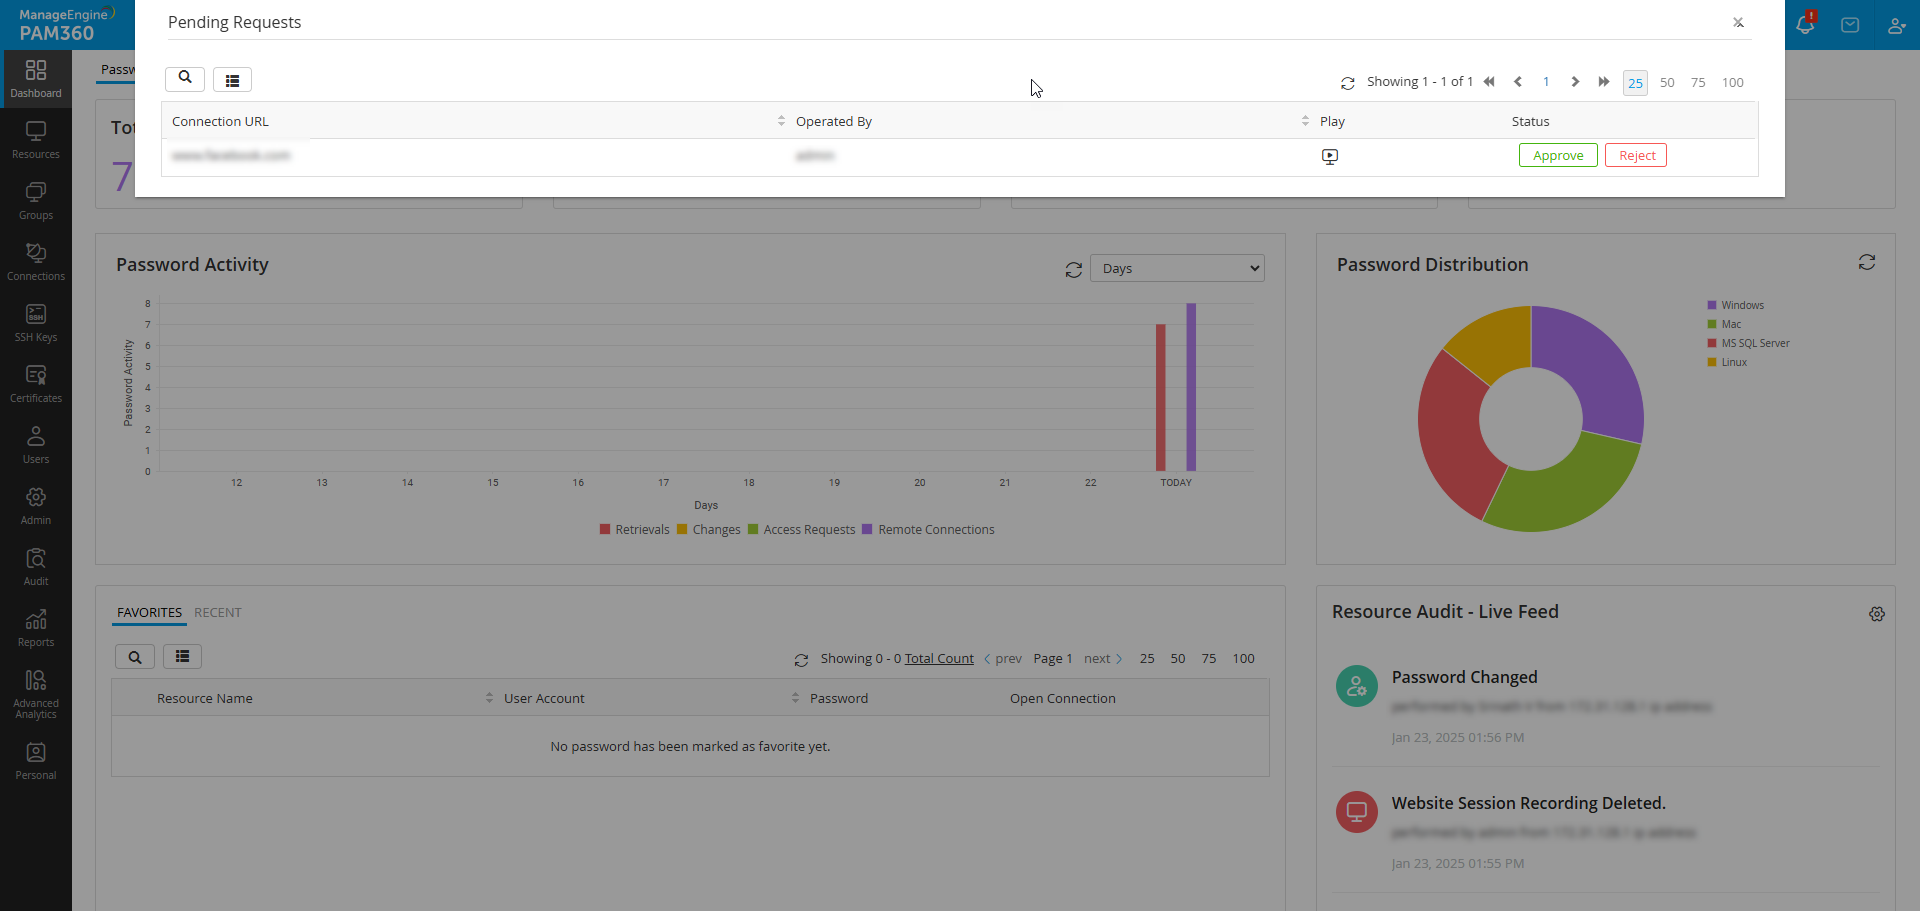The image size is (1920, 911).
Task: Go to Resources in the sidebar
Action: click(36, 141)
